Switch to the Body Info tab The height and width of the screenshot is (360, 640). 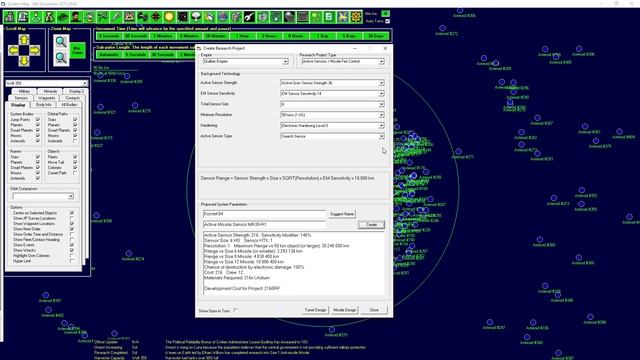pyautogui.click(x=44, y=105)
